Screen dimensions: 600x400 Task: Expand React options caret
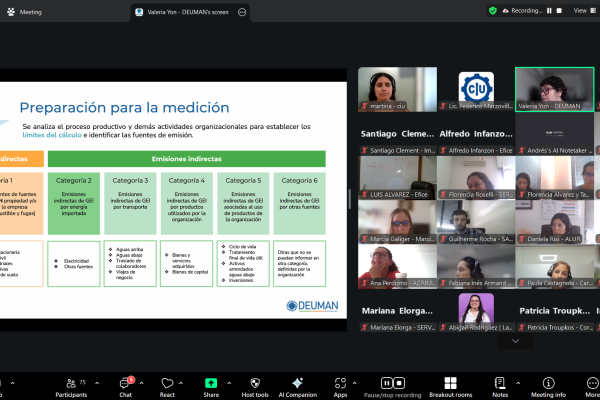point(181,383)
